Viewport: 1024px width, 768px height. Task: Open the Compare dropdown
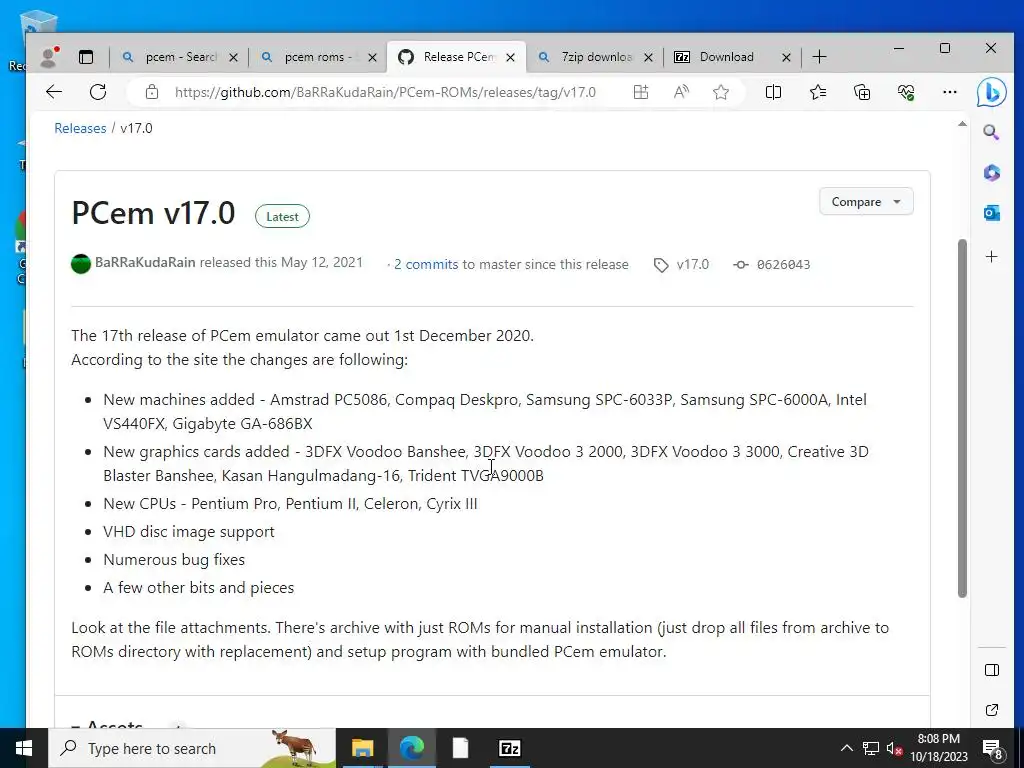pyautogui.click(x=866, y=202)
